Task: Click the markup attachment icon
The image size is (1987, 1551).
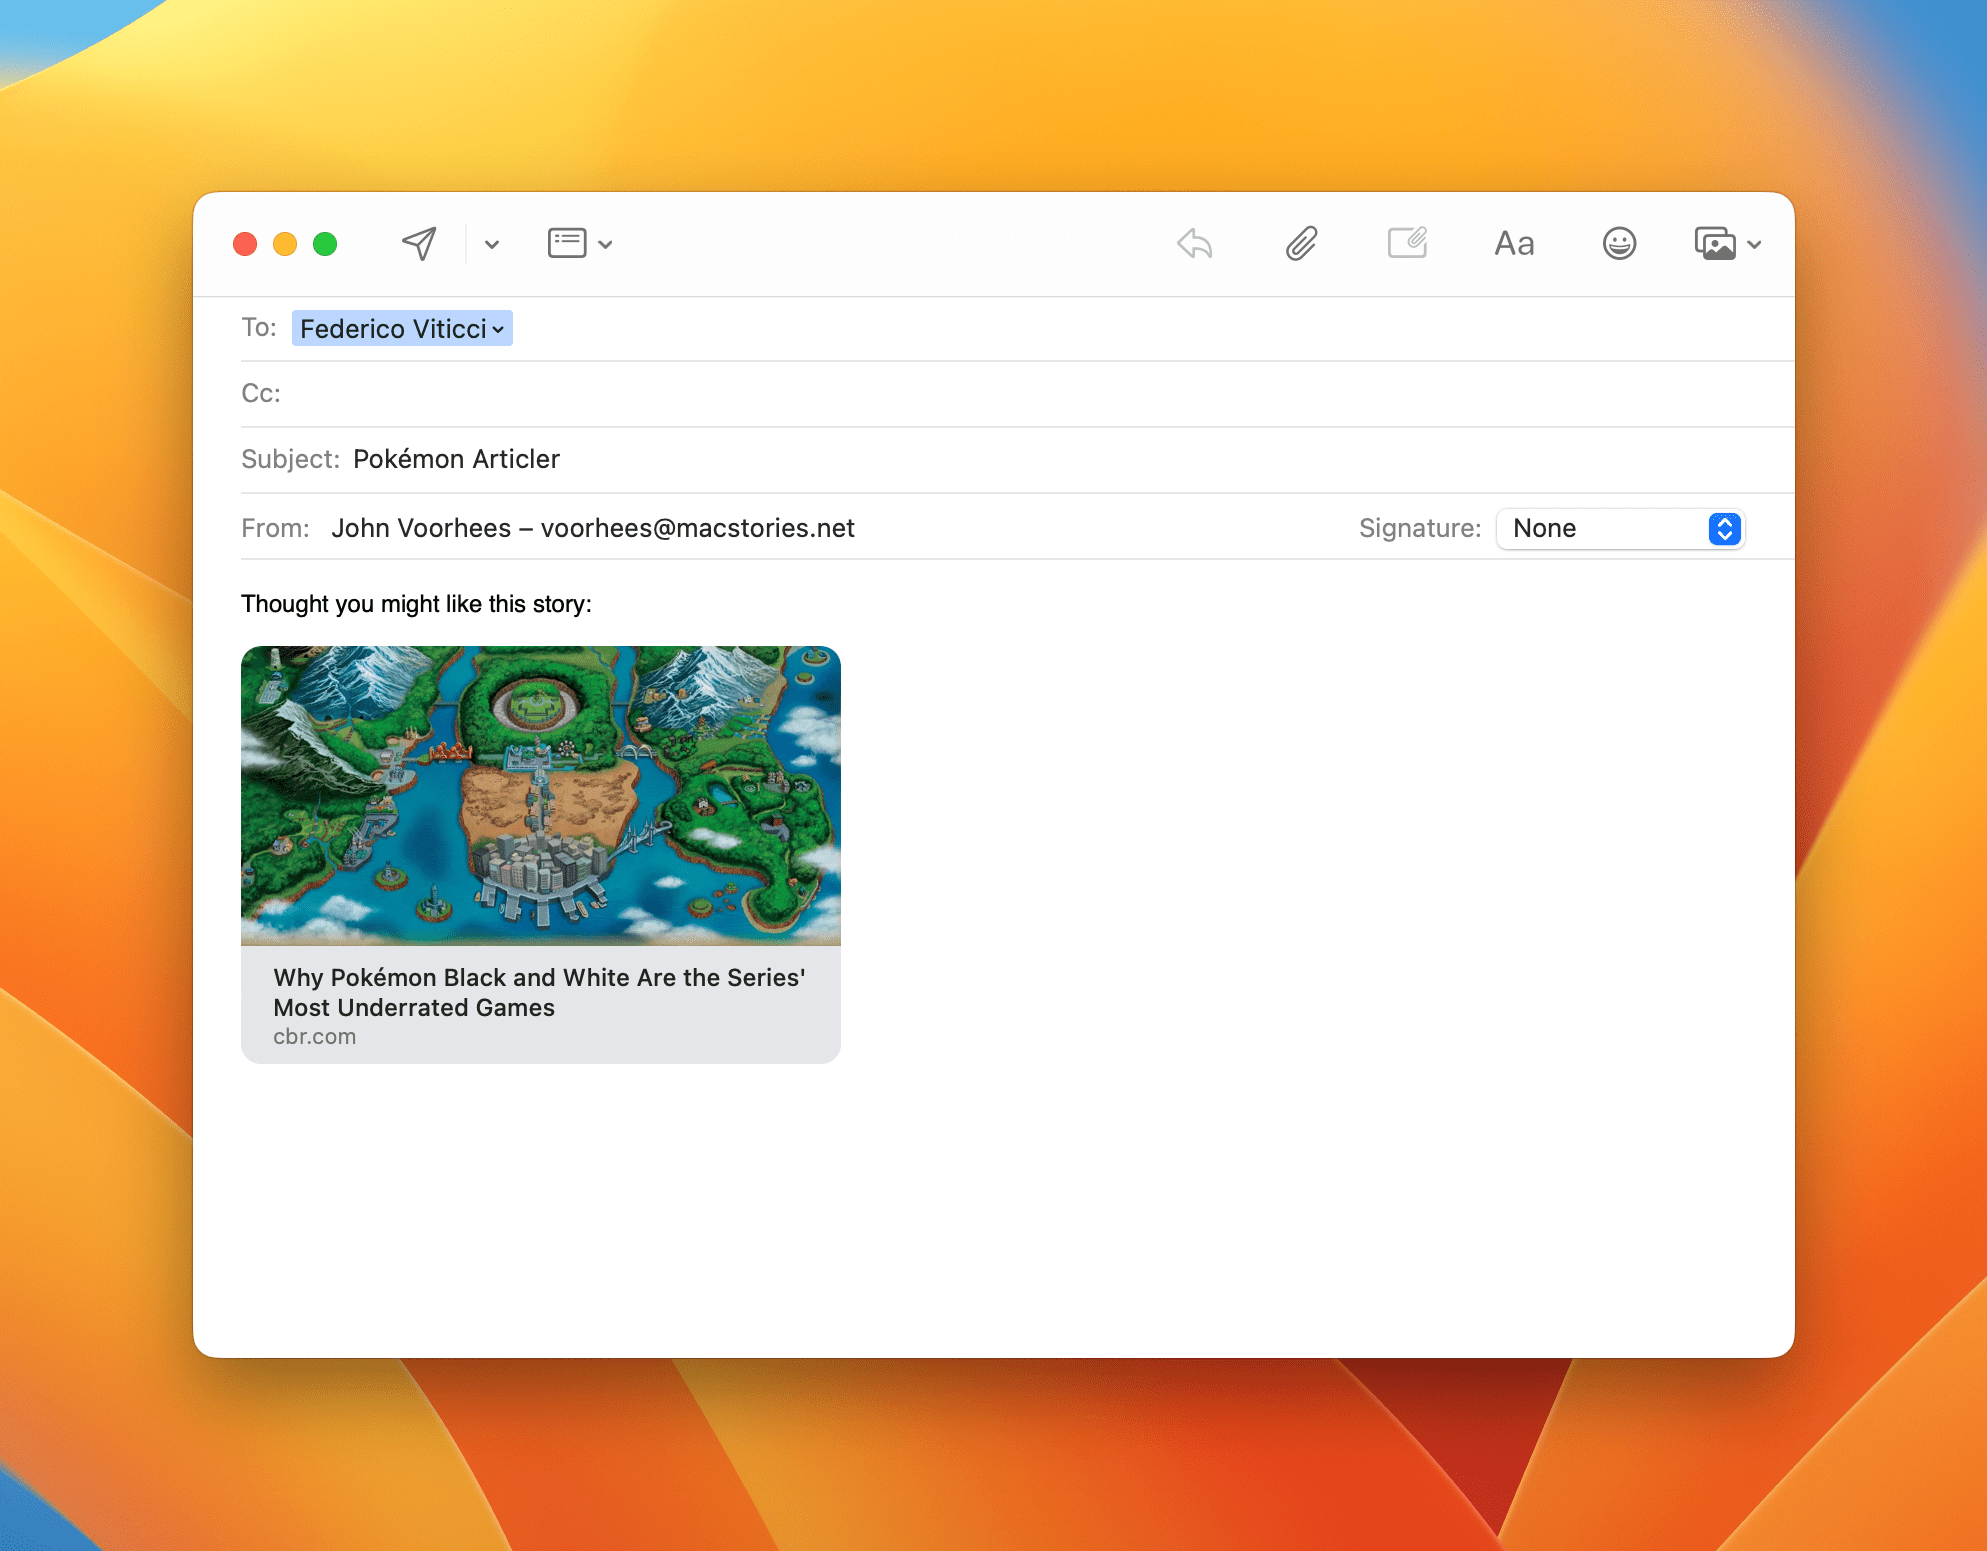Action: click(x=1407, y=243)
